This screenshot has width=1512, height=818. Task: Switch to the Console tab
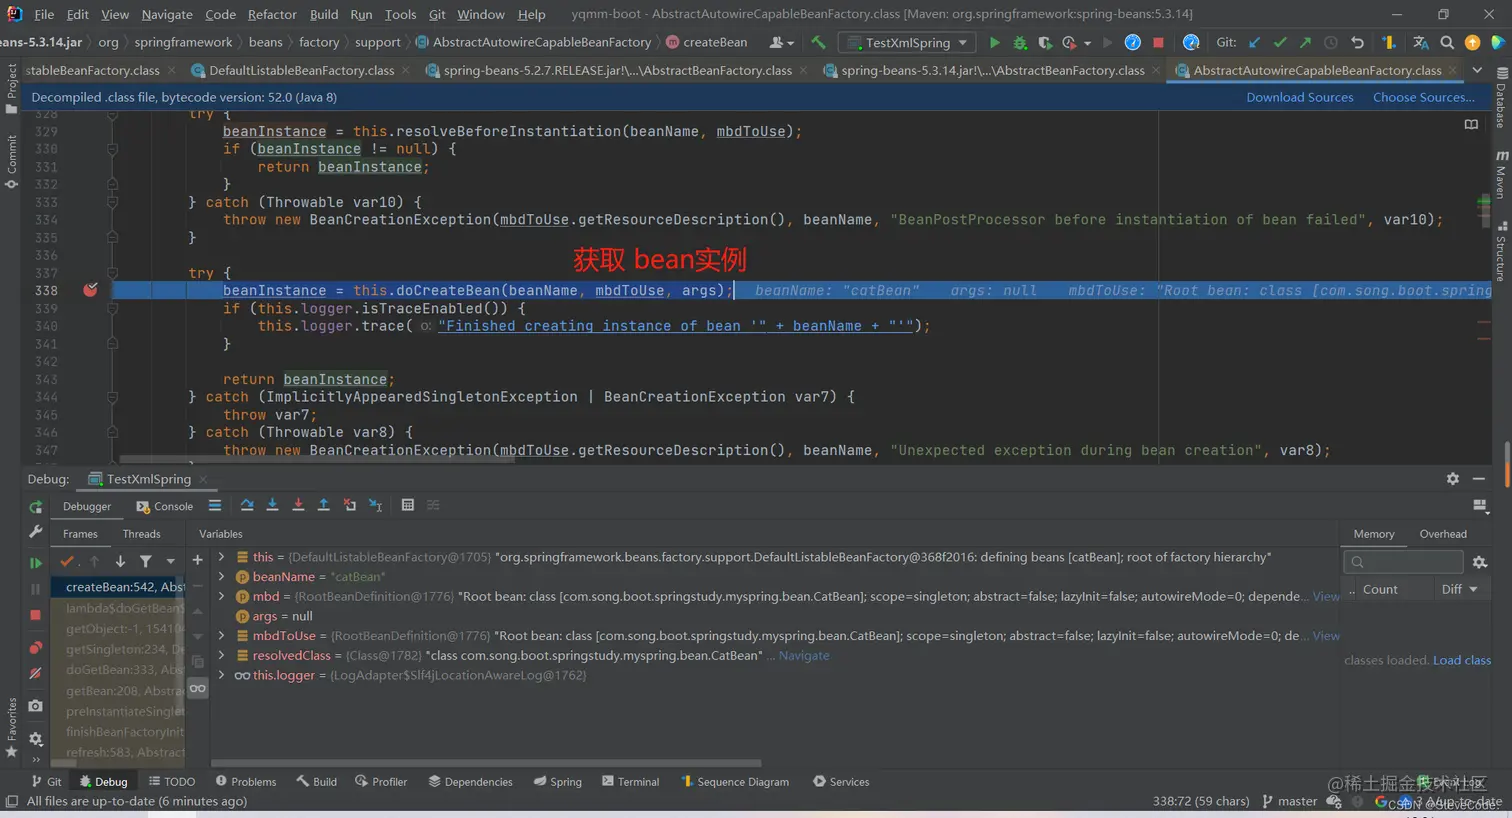[165, 506]
